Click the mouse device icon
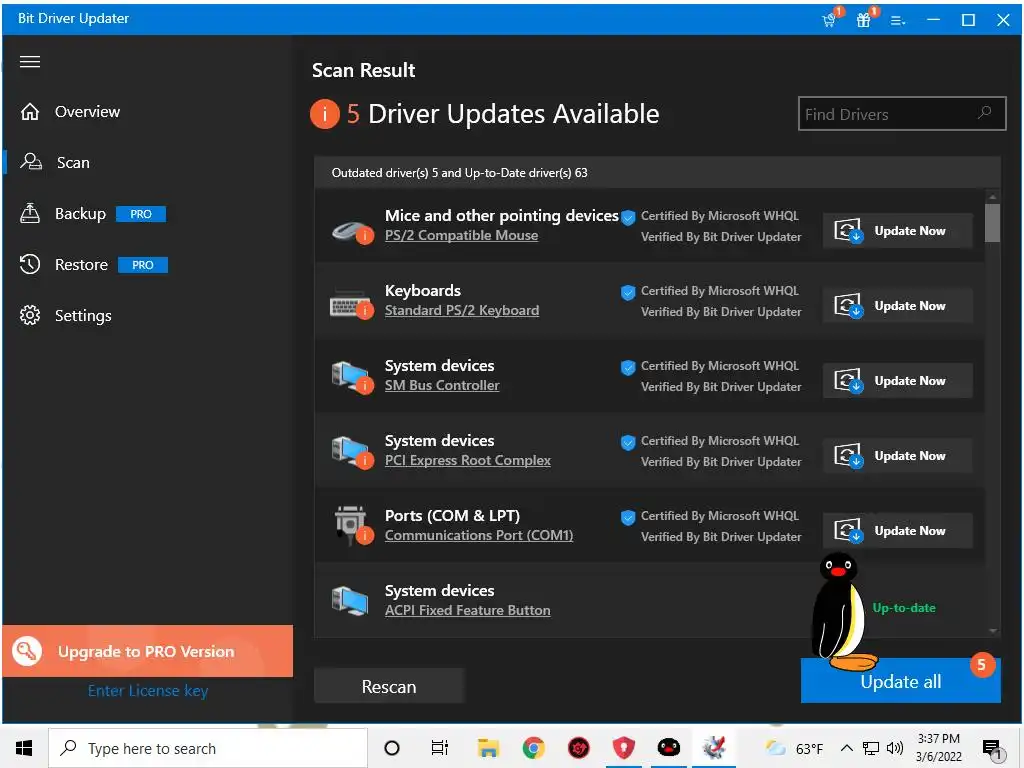The image size is (1024, 768). click(x=352, y=231)
